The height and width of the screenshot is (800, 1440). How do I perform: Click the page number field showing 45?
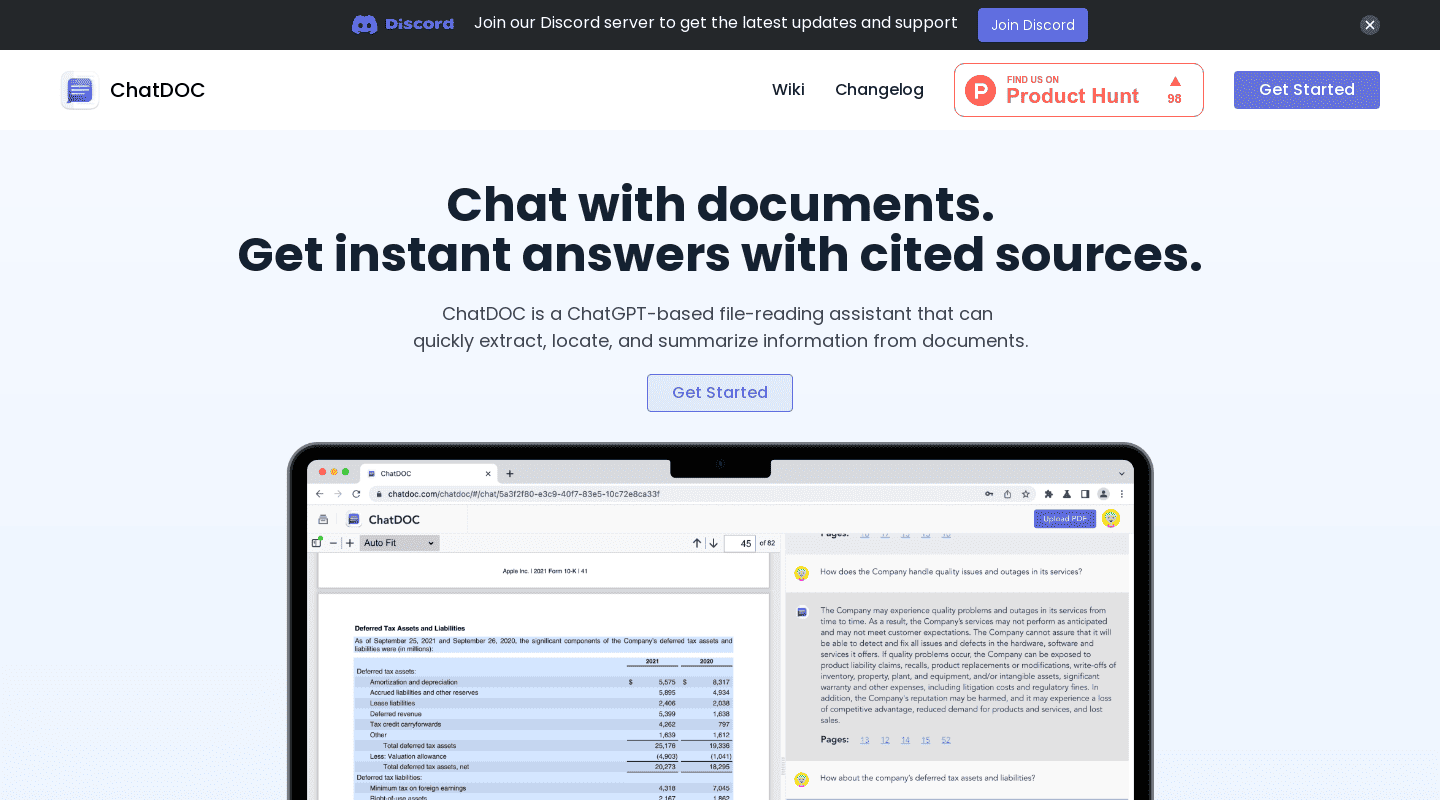point(740,544)
